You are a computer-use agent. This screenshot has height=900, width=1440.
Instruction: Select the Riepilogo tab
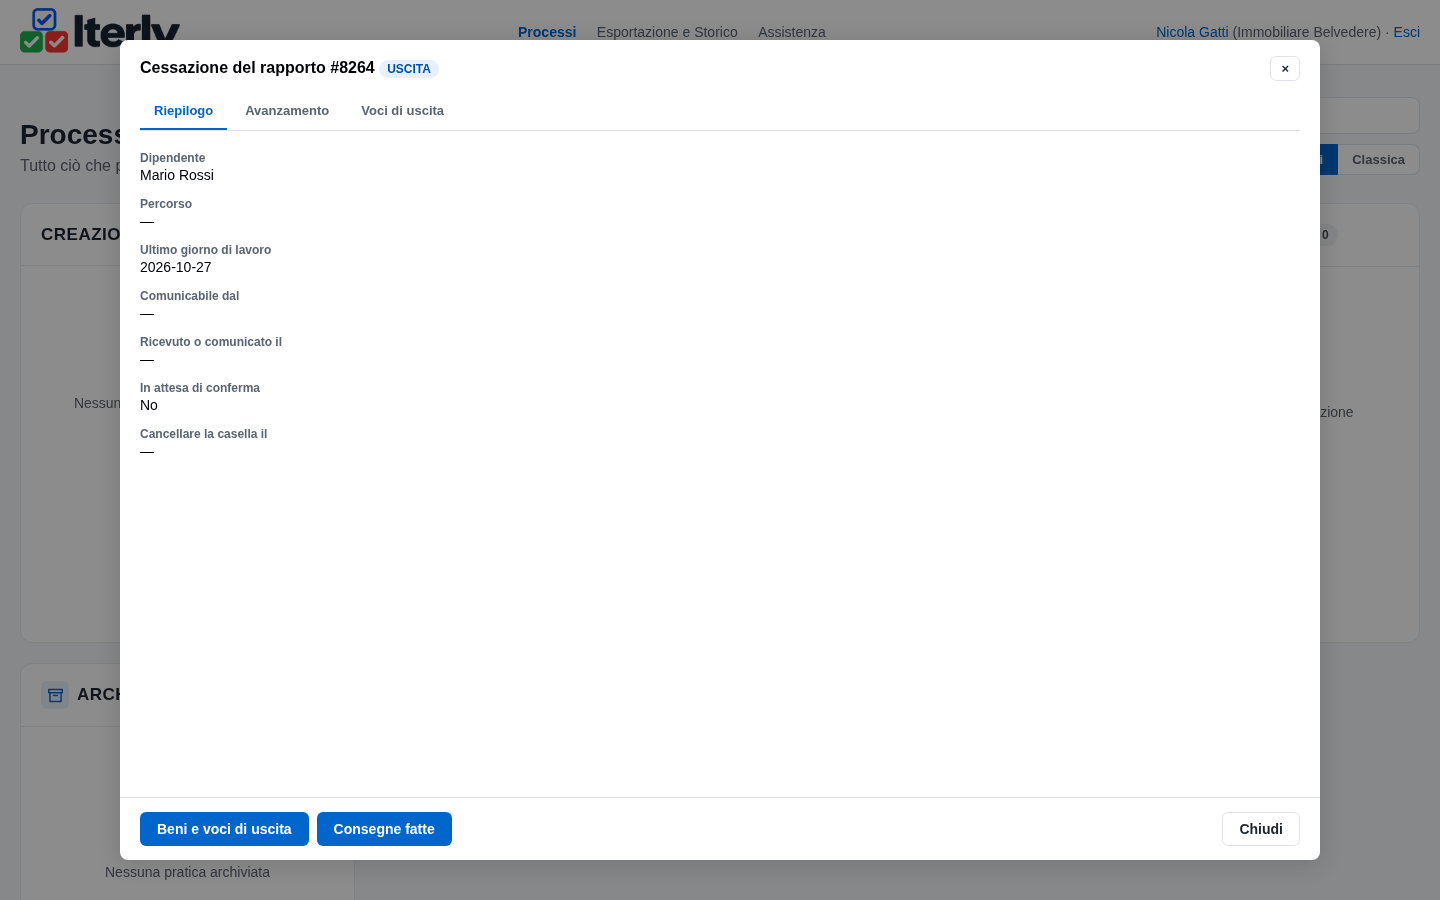click(183, 111)
